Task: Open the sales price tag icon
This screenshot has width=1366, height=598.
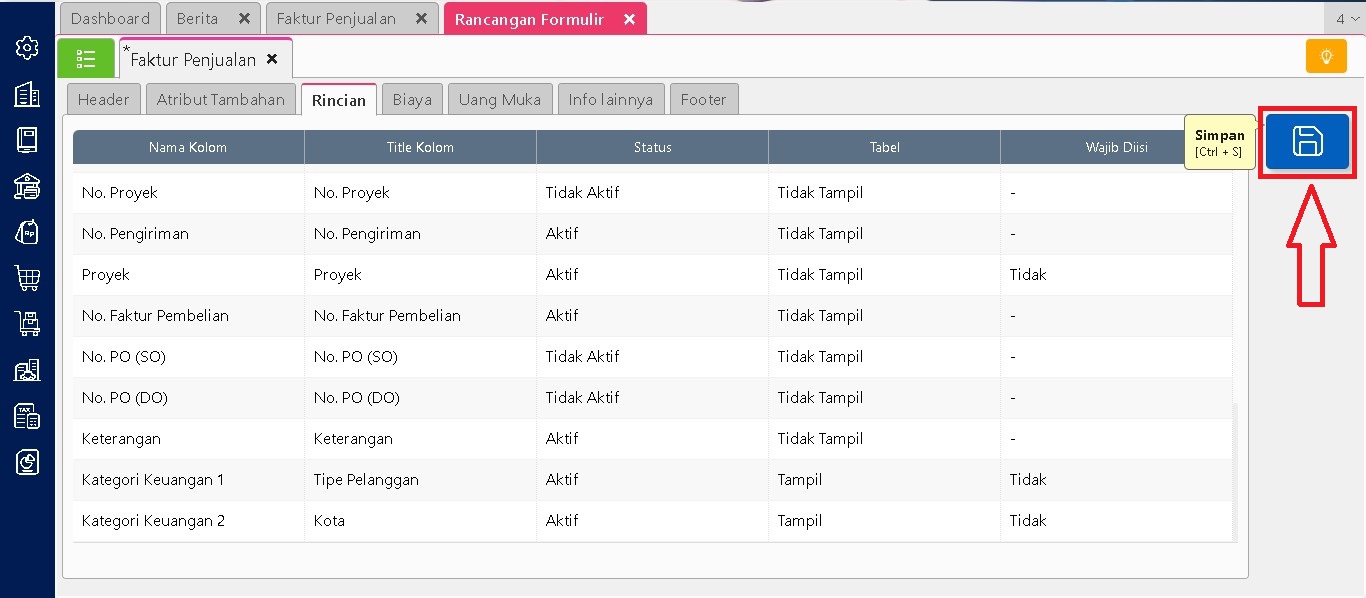Action: [27, 232]
